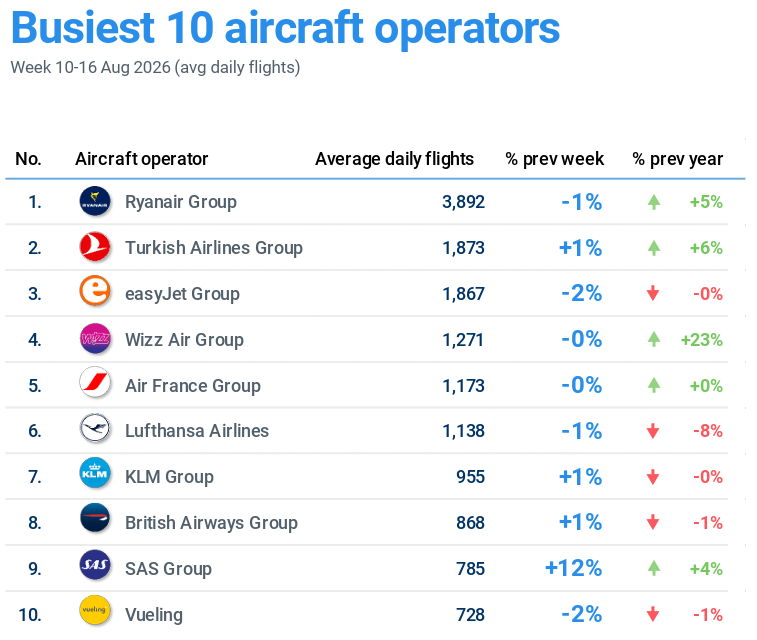The width and height of the screenshot is (757, 640).
Task: Click the Busiest 10 aircraft operators title
Action: [x=285, y=28]
